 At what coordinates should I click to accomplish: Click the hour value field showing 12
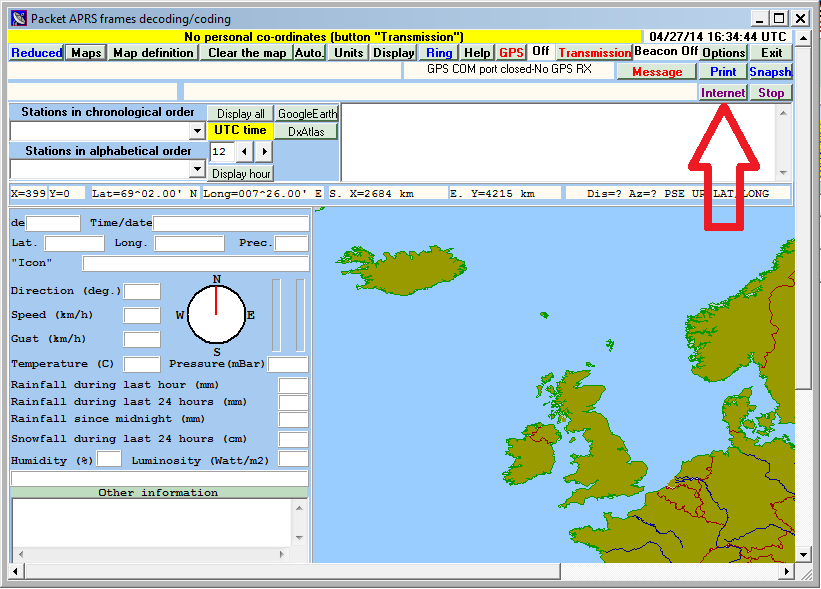[222, 152]
